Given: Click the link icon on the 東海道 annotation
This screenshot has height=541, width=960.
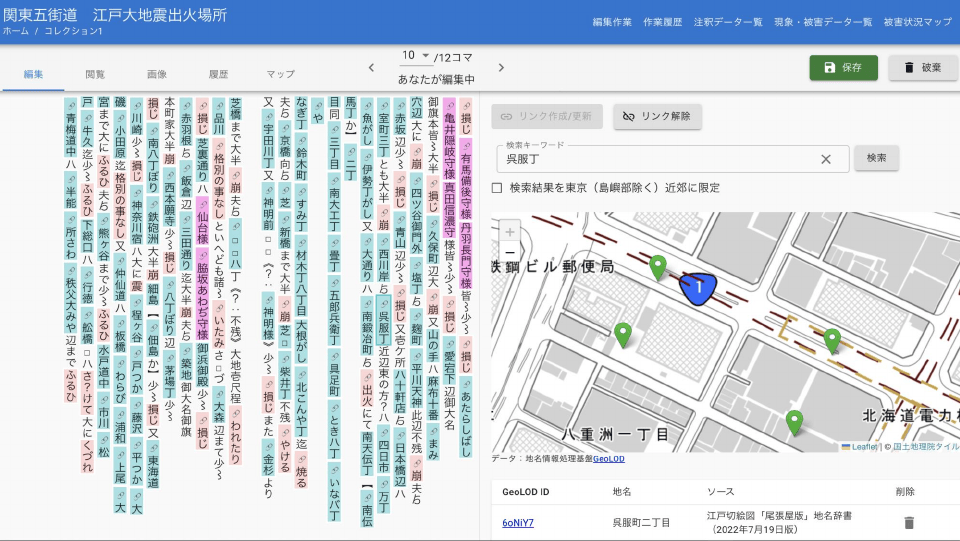Looking at the screenshot, I should (152, 447).
